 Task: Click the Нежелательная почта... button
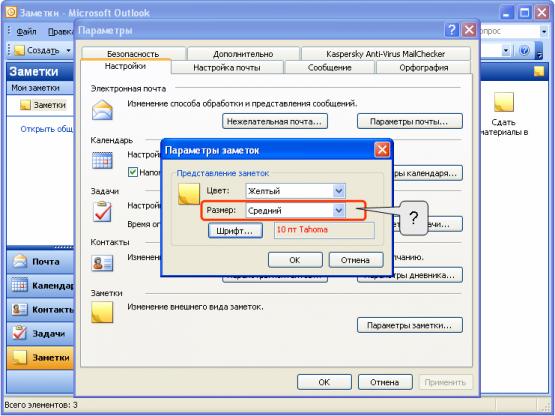click(275, 121)
